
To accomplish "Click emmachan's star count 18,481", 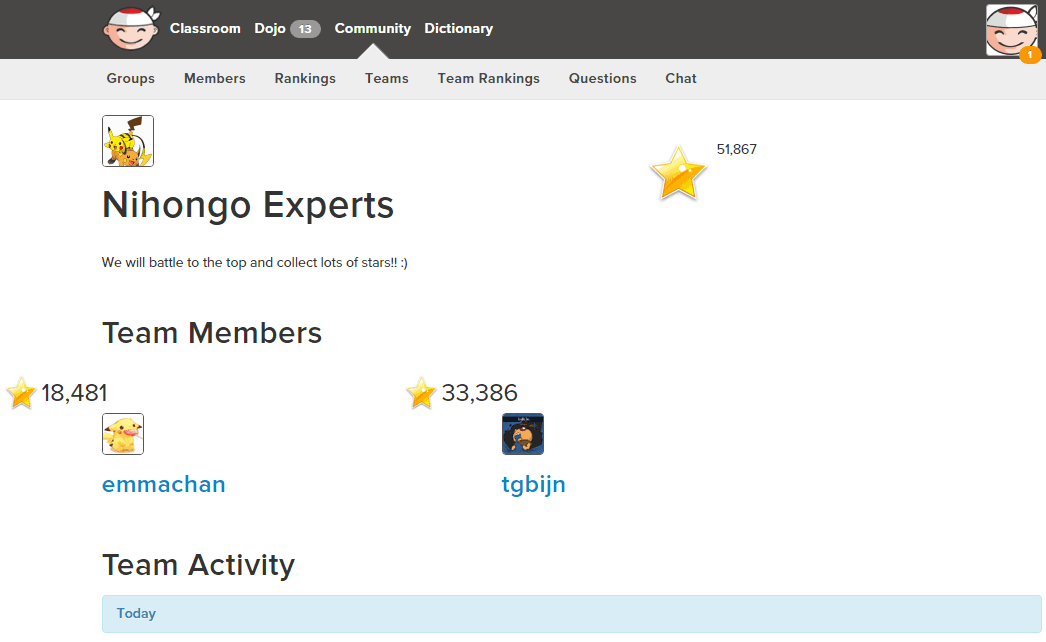I will (x=74, y=393).
